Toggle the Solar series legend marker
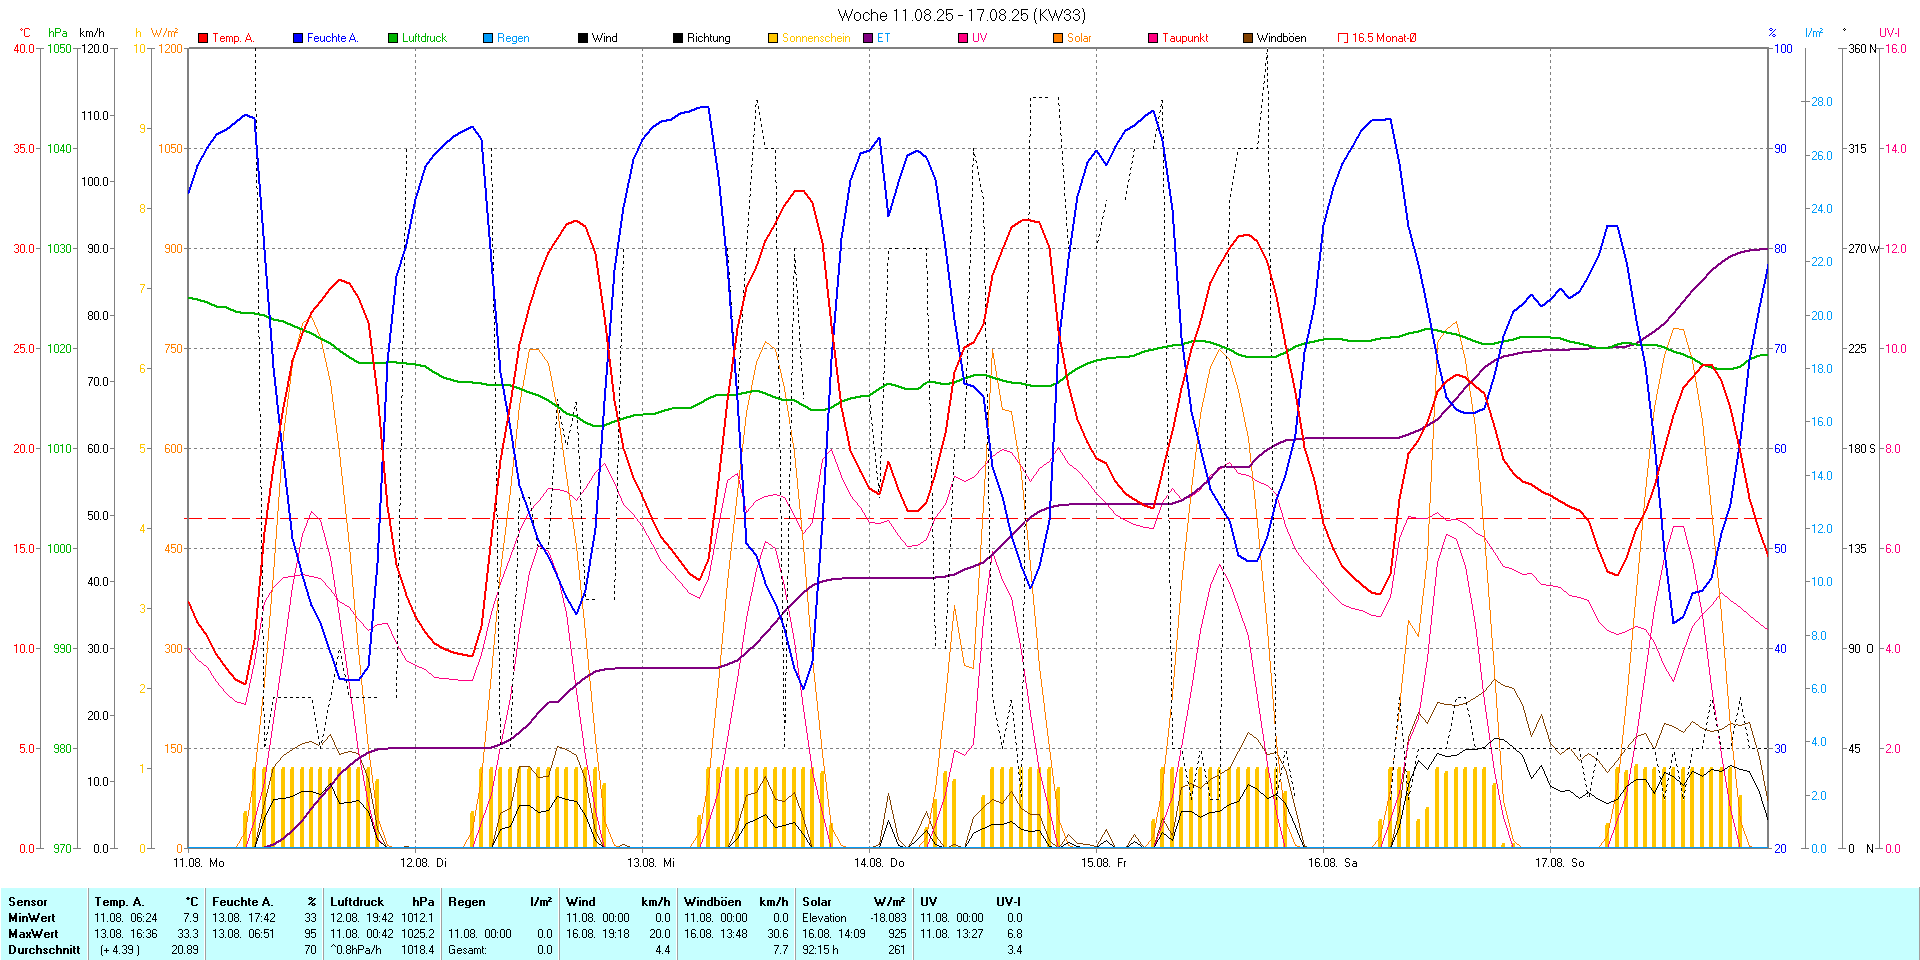 coord(1058,38)
